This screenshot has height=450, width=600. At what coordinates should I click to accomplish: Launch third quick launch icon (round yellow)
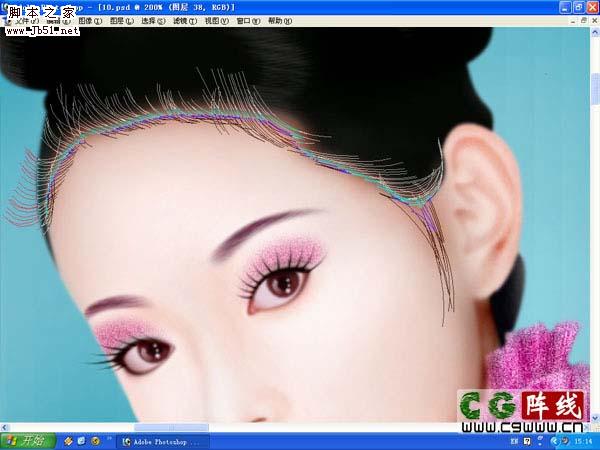click(95, 441)
